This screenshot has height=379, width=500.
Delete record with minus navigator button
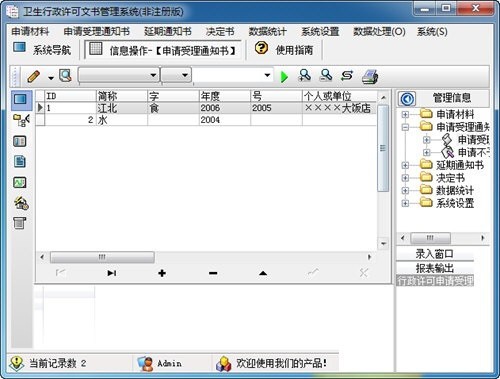[x=213, y=273]
